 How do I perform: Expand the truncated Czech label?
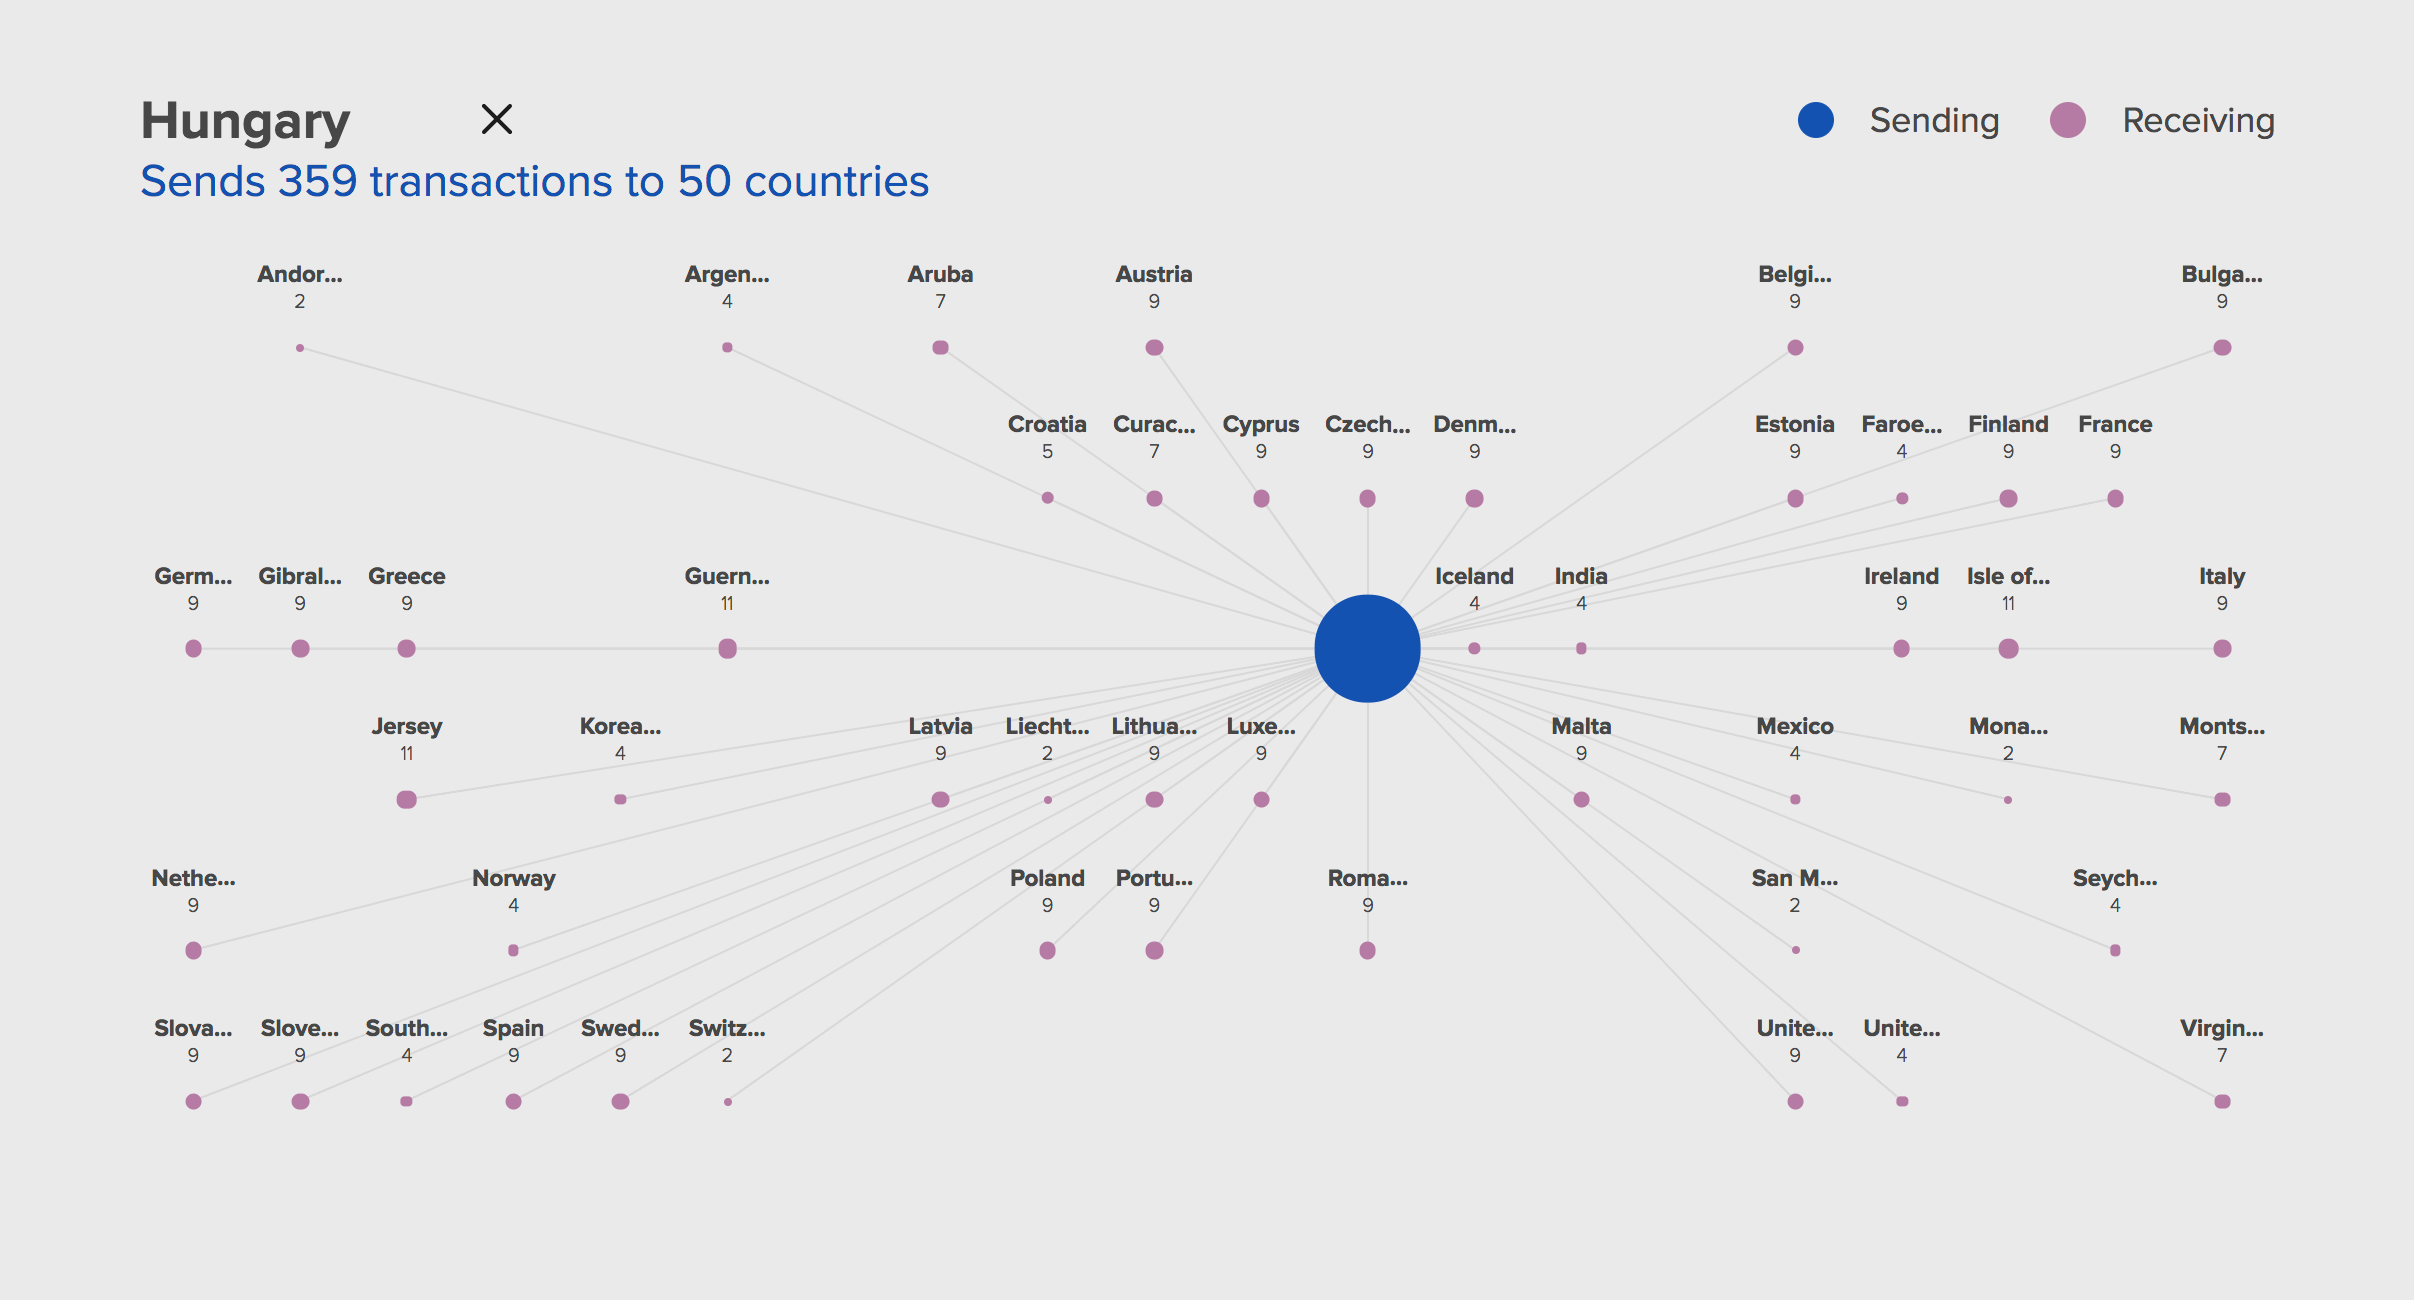[x=1368, y=424]
